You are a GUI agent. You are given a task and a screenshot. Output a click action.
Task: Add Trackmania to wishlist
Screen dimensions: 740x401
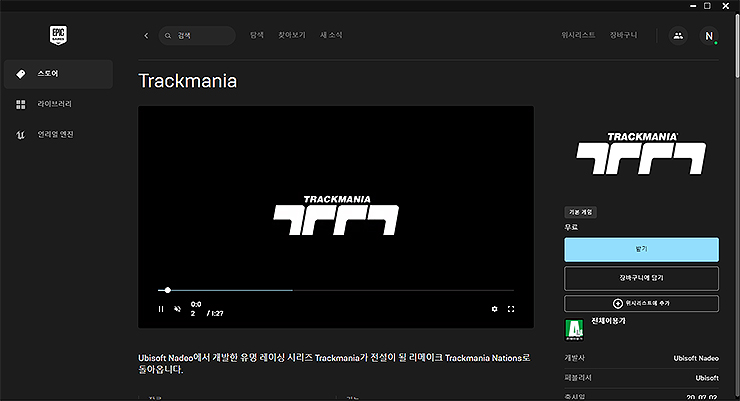(641, 303)
